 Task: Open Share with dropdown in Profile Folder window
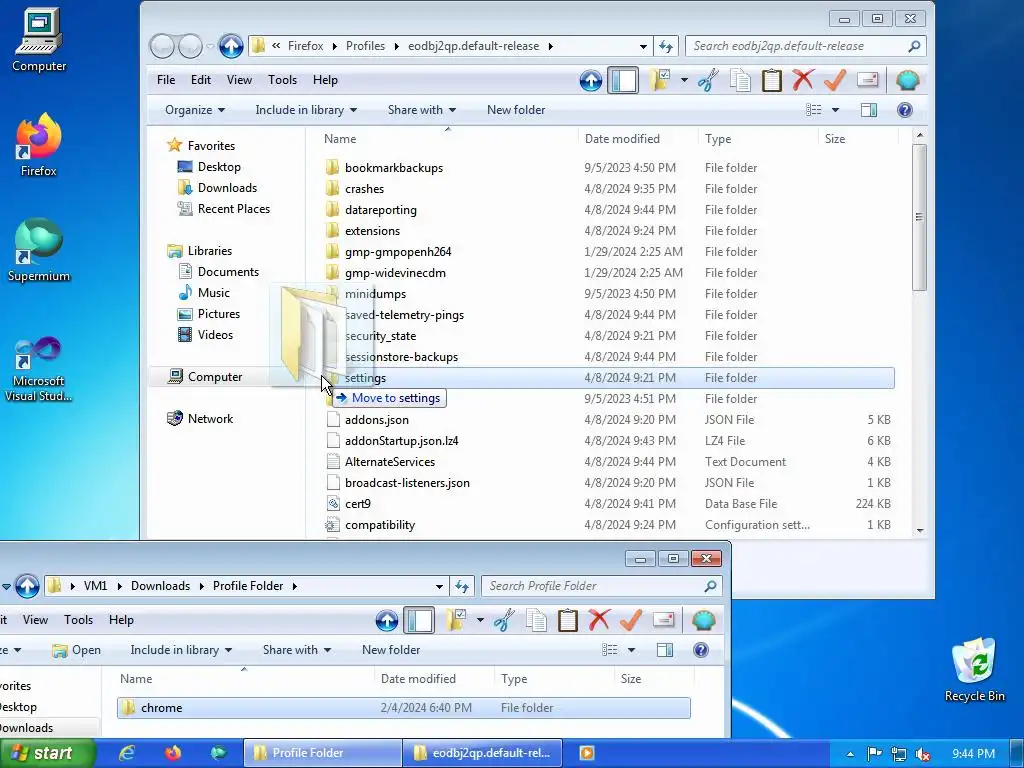[x=296, y=650]
